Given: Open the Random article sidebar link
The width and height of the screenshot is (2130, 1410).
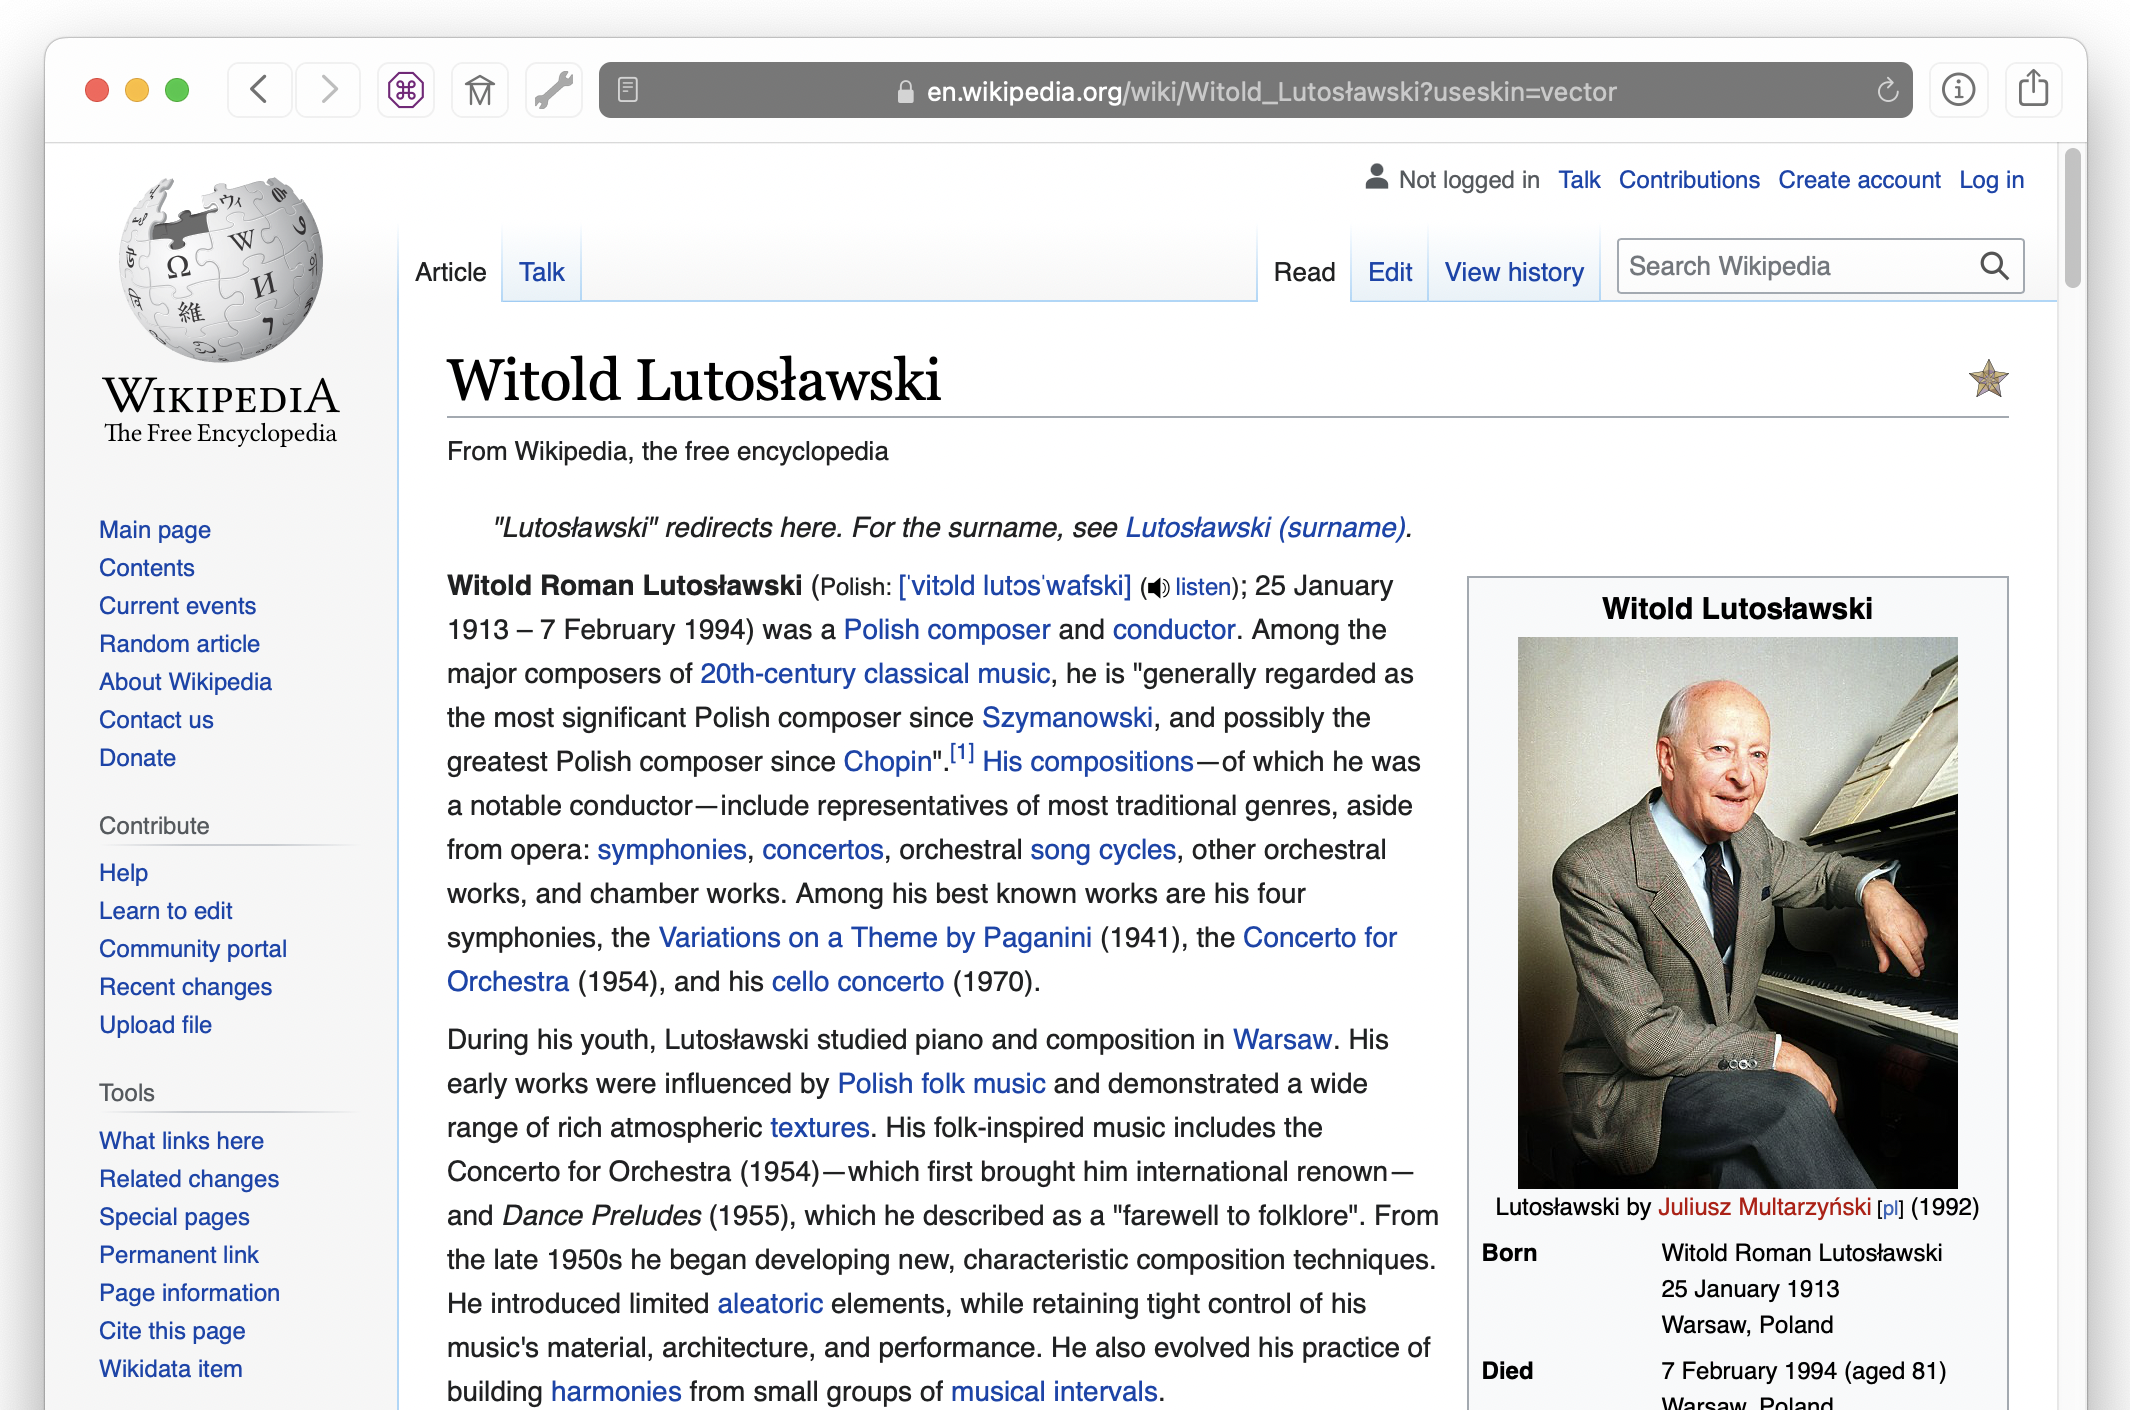Looking at the screenshot, I should (179, 644).
